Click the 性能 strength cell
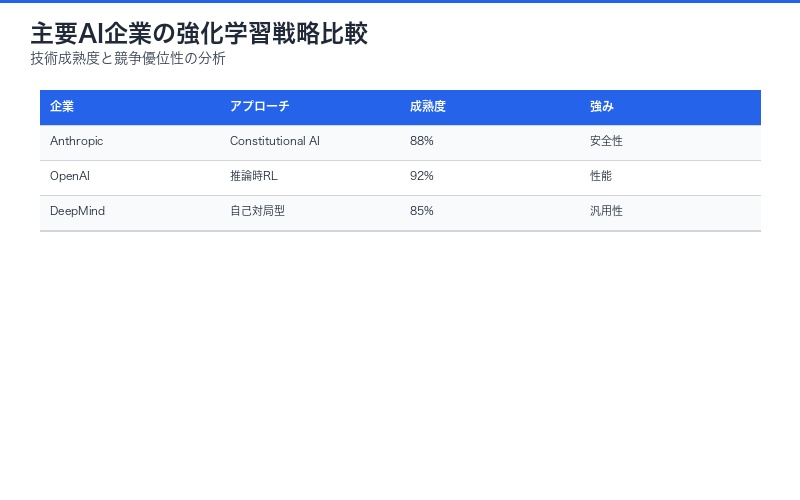 [601, 176]
